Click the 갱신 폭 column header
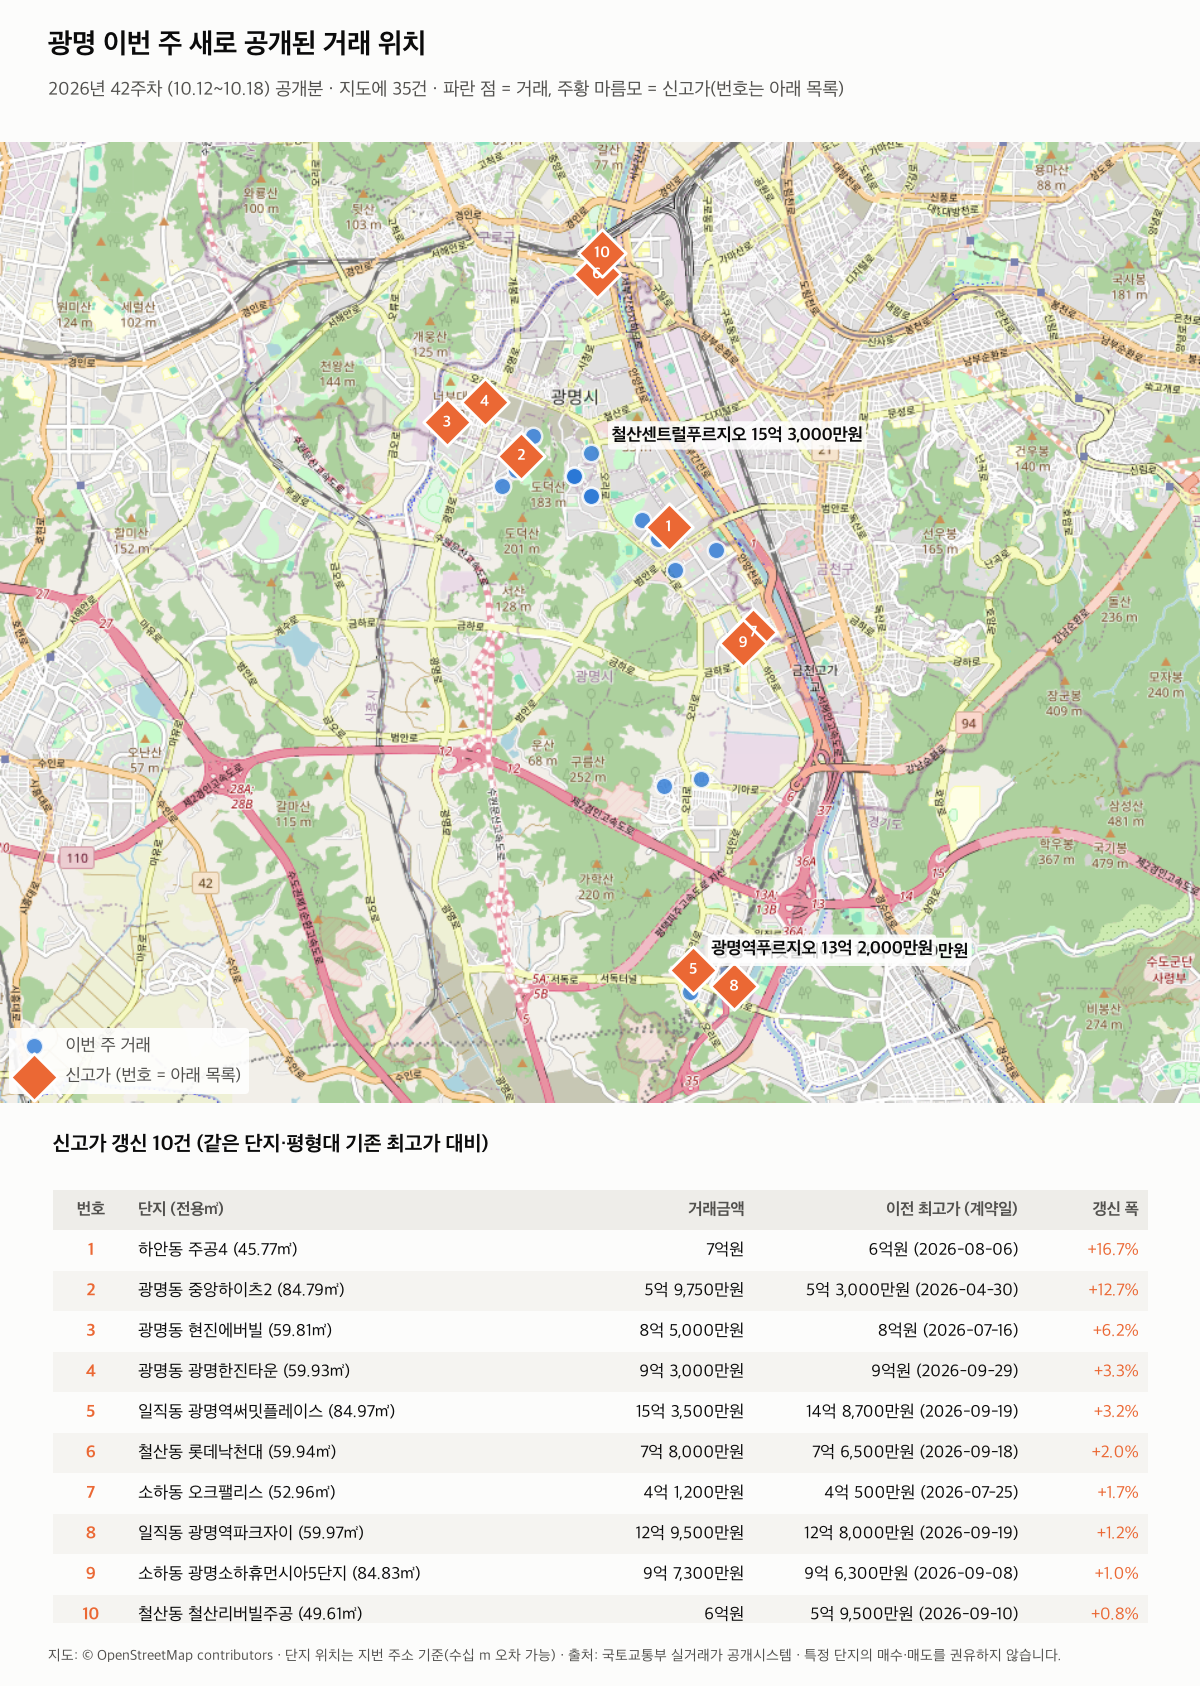The width and height of the screenshot is (1200, 1686). (1115, 1209)
